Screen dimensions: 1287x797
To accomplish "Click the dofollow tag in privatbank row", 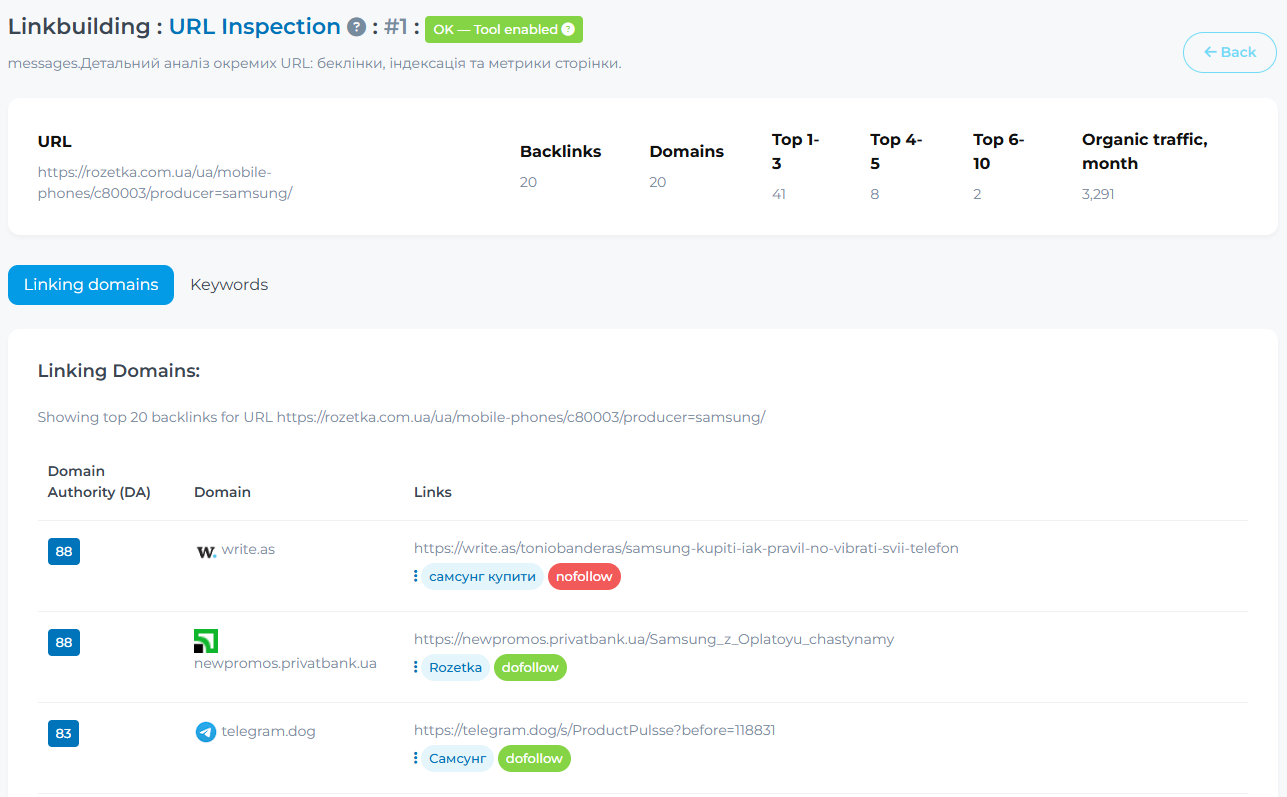I will coord(530,667).
